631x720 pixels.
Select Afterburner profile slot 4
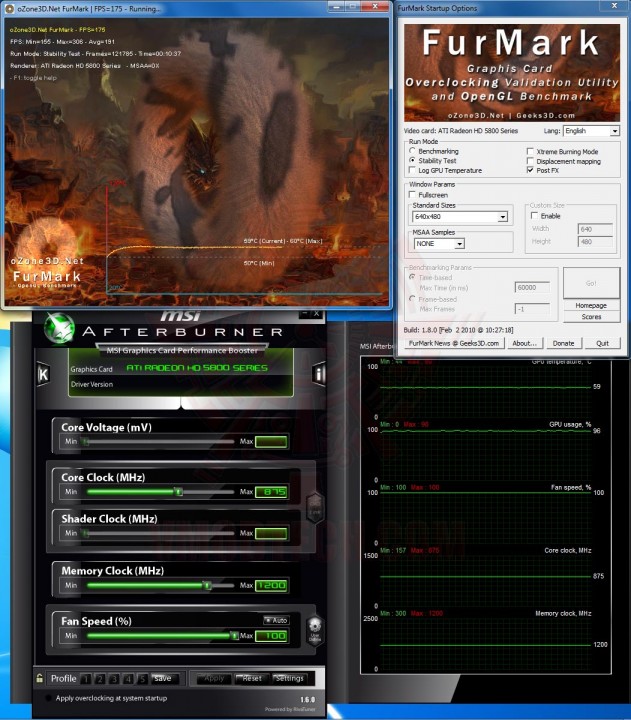129,679
